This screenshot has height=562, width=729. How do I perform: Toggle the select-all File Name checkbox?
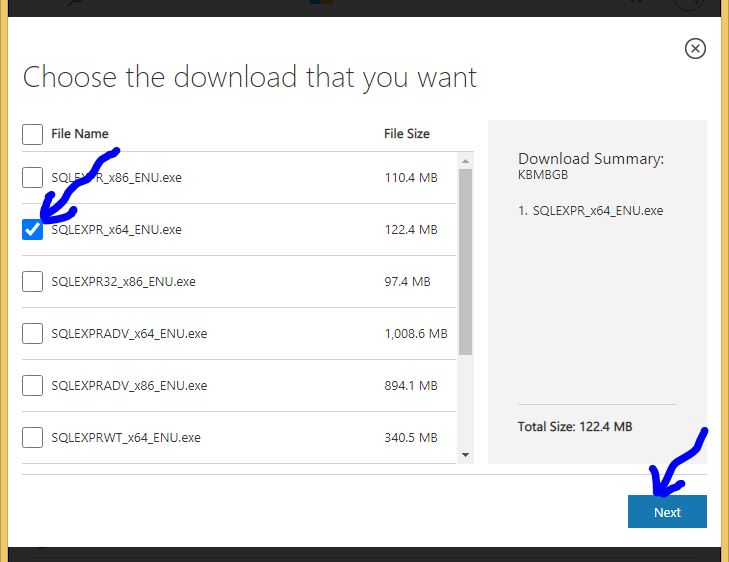click(33, 134)
